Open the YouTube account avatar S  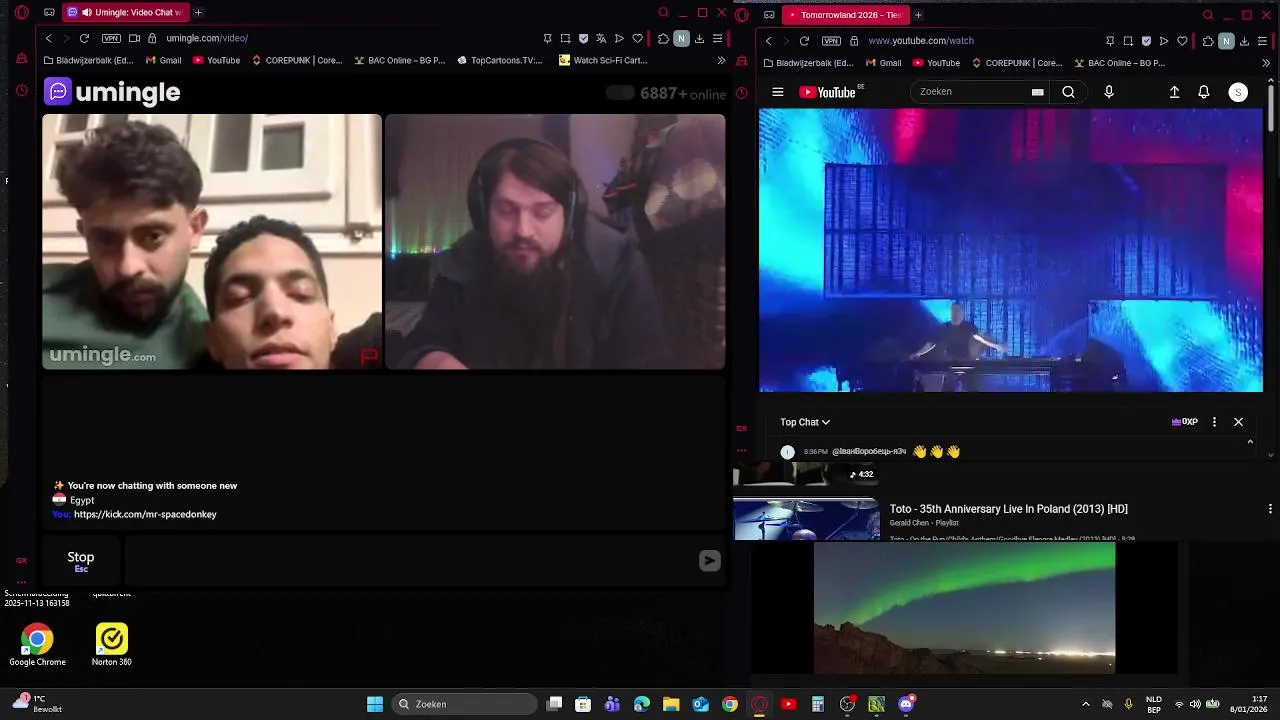point(1238,92)
